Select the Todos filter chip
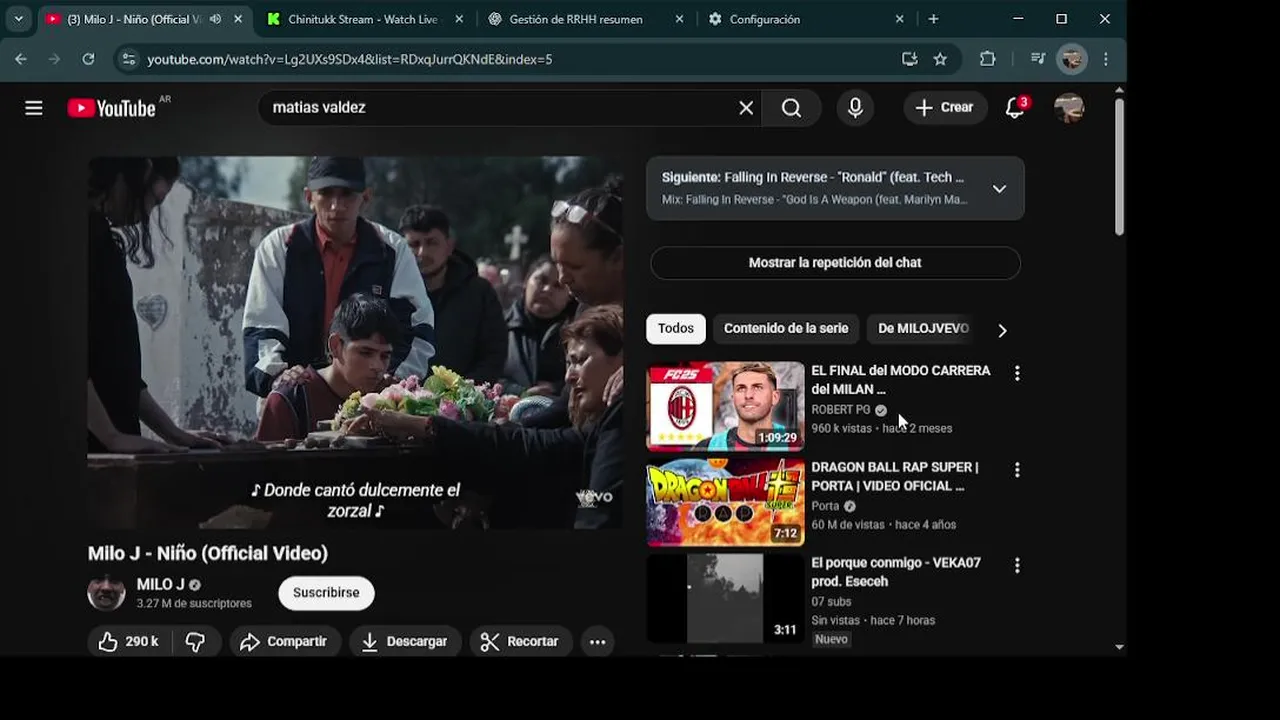Image resolution: width=1280 pixels, height=720 pixels. pos(676,328)
